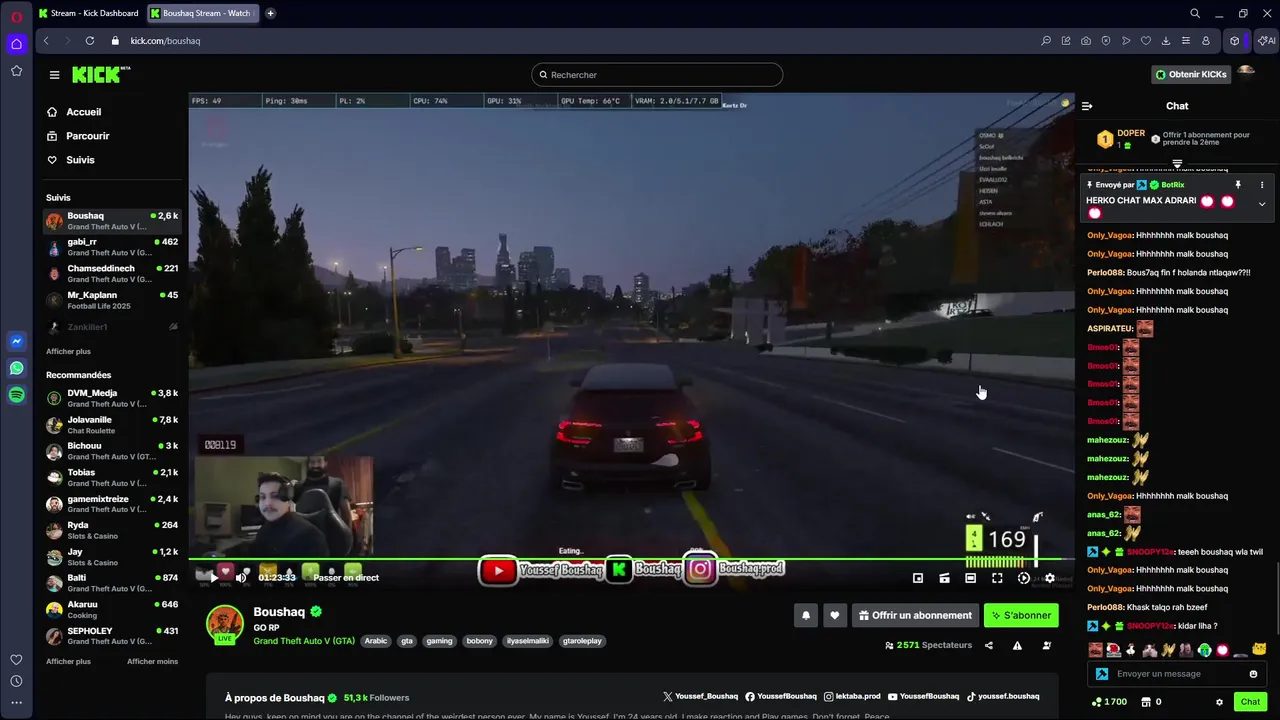This screenshot has width=1280, height=720.
Task: Open sidebar history clock icon
Action: pos(16,681)
